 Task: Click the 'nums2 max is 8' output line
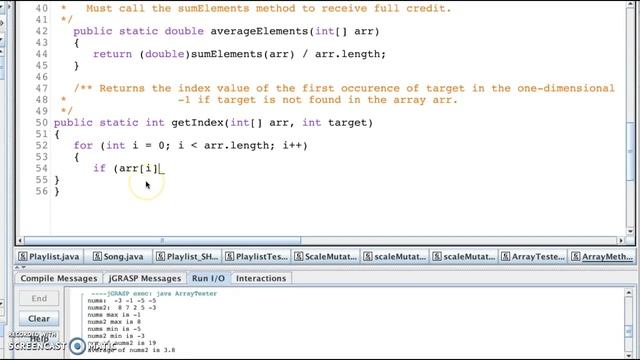coord(114,322)
